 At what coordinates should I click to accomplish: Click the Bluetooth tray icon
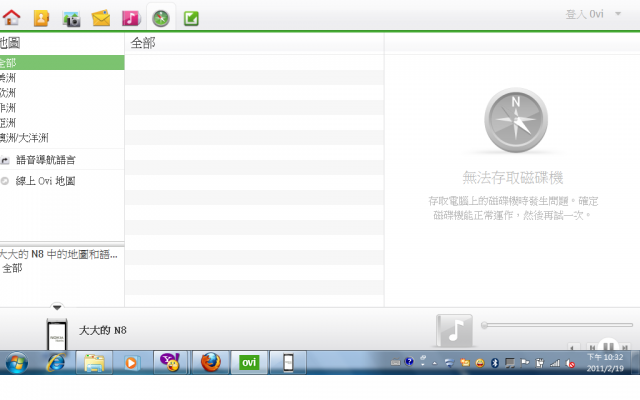click(x=495, y=362)
